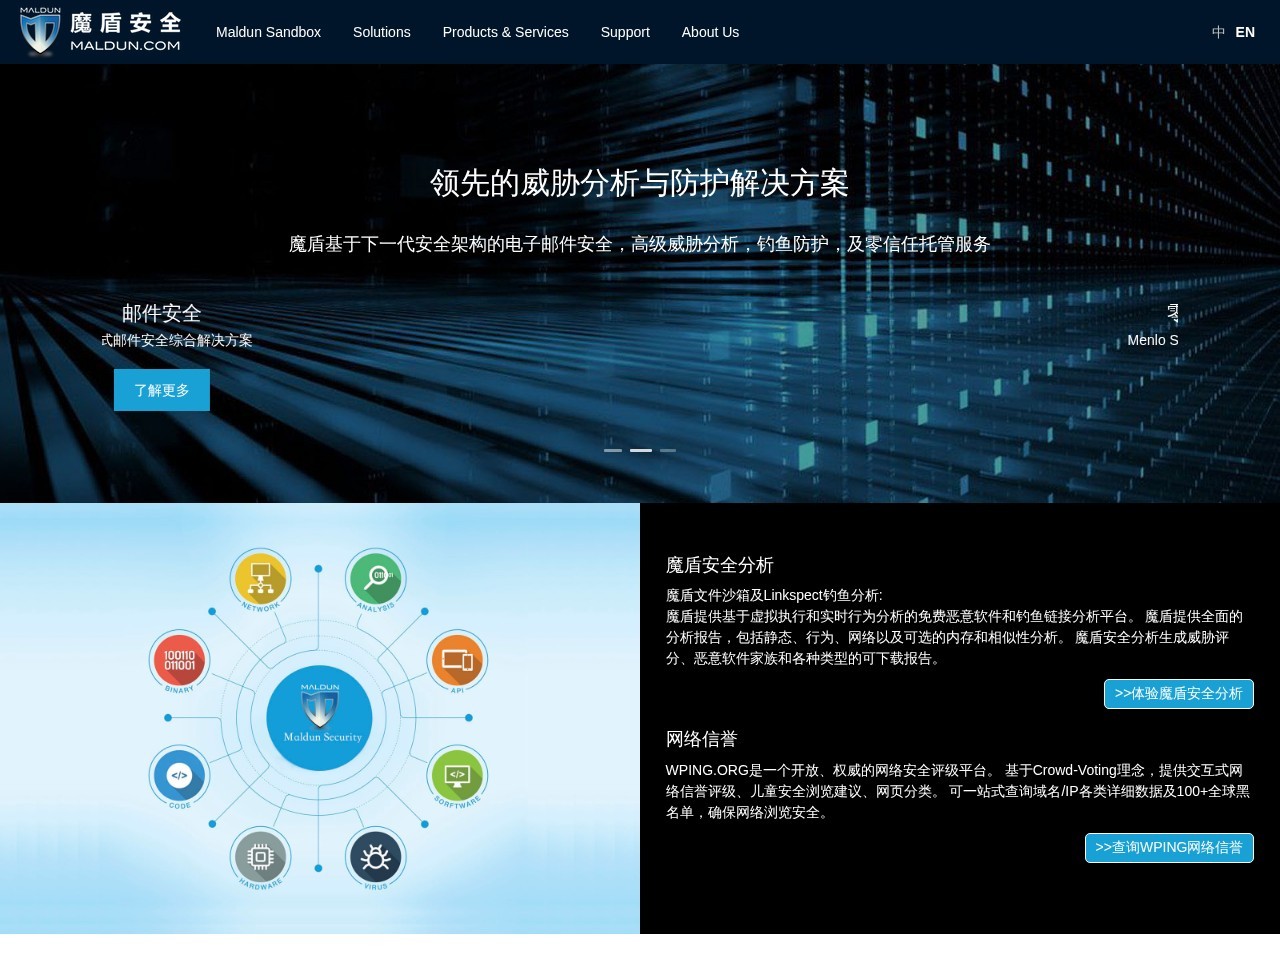Open the Maldun Sandbox menu
The image size is (1280, 960).
pos(268,32)
